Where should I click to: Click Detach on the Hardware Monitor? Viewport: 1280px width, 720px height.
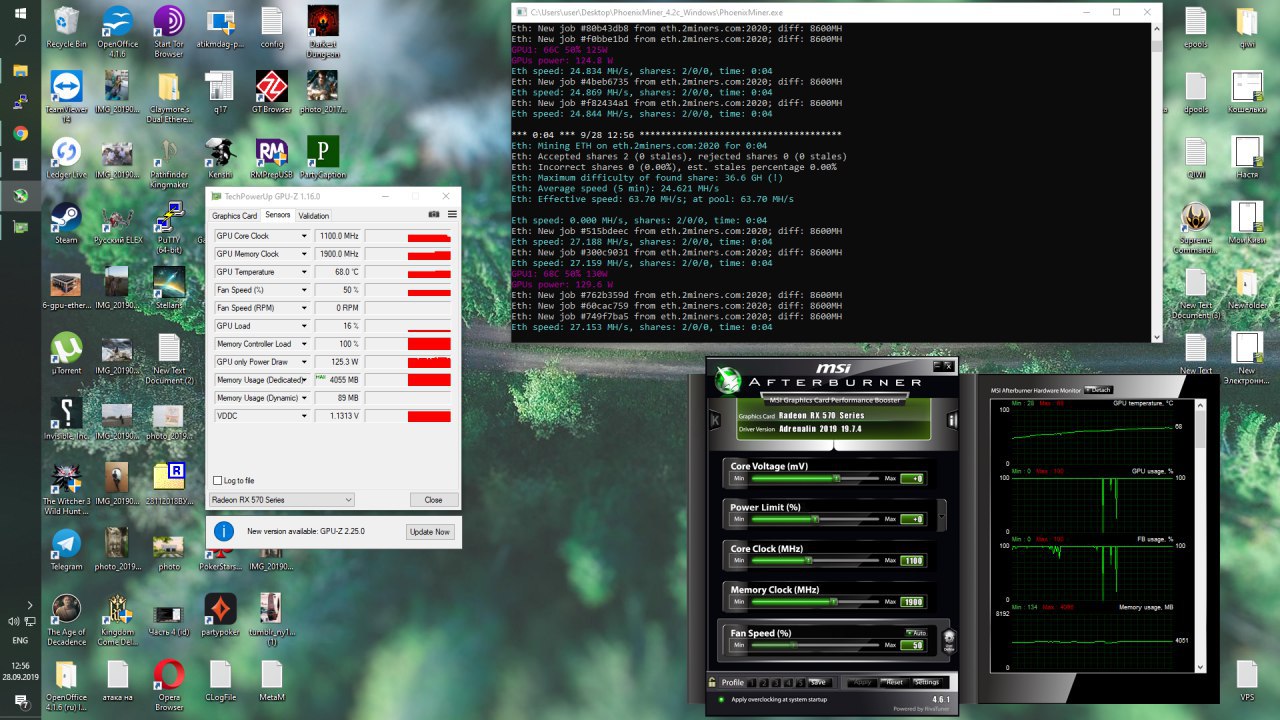click(1097, 390)
